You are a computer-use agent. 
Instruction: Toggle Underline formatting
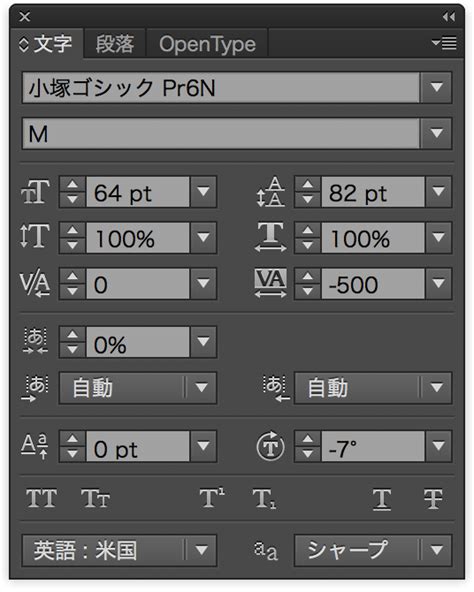(x=382, y=500)
